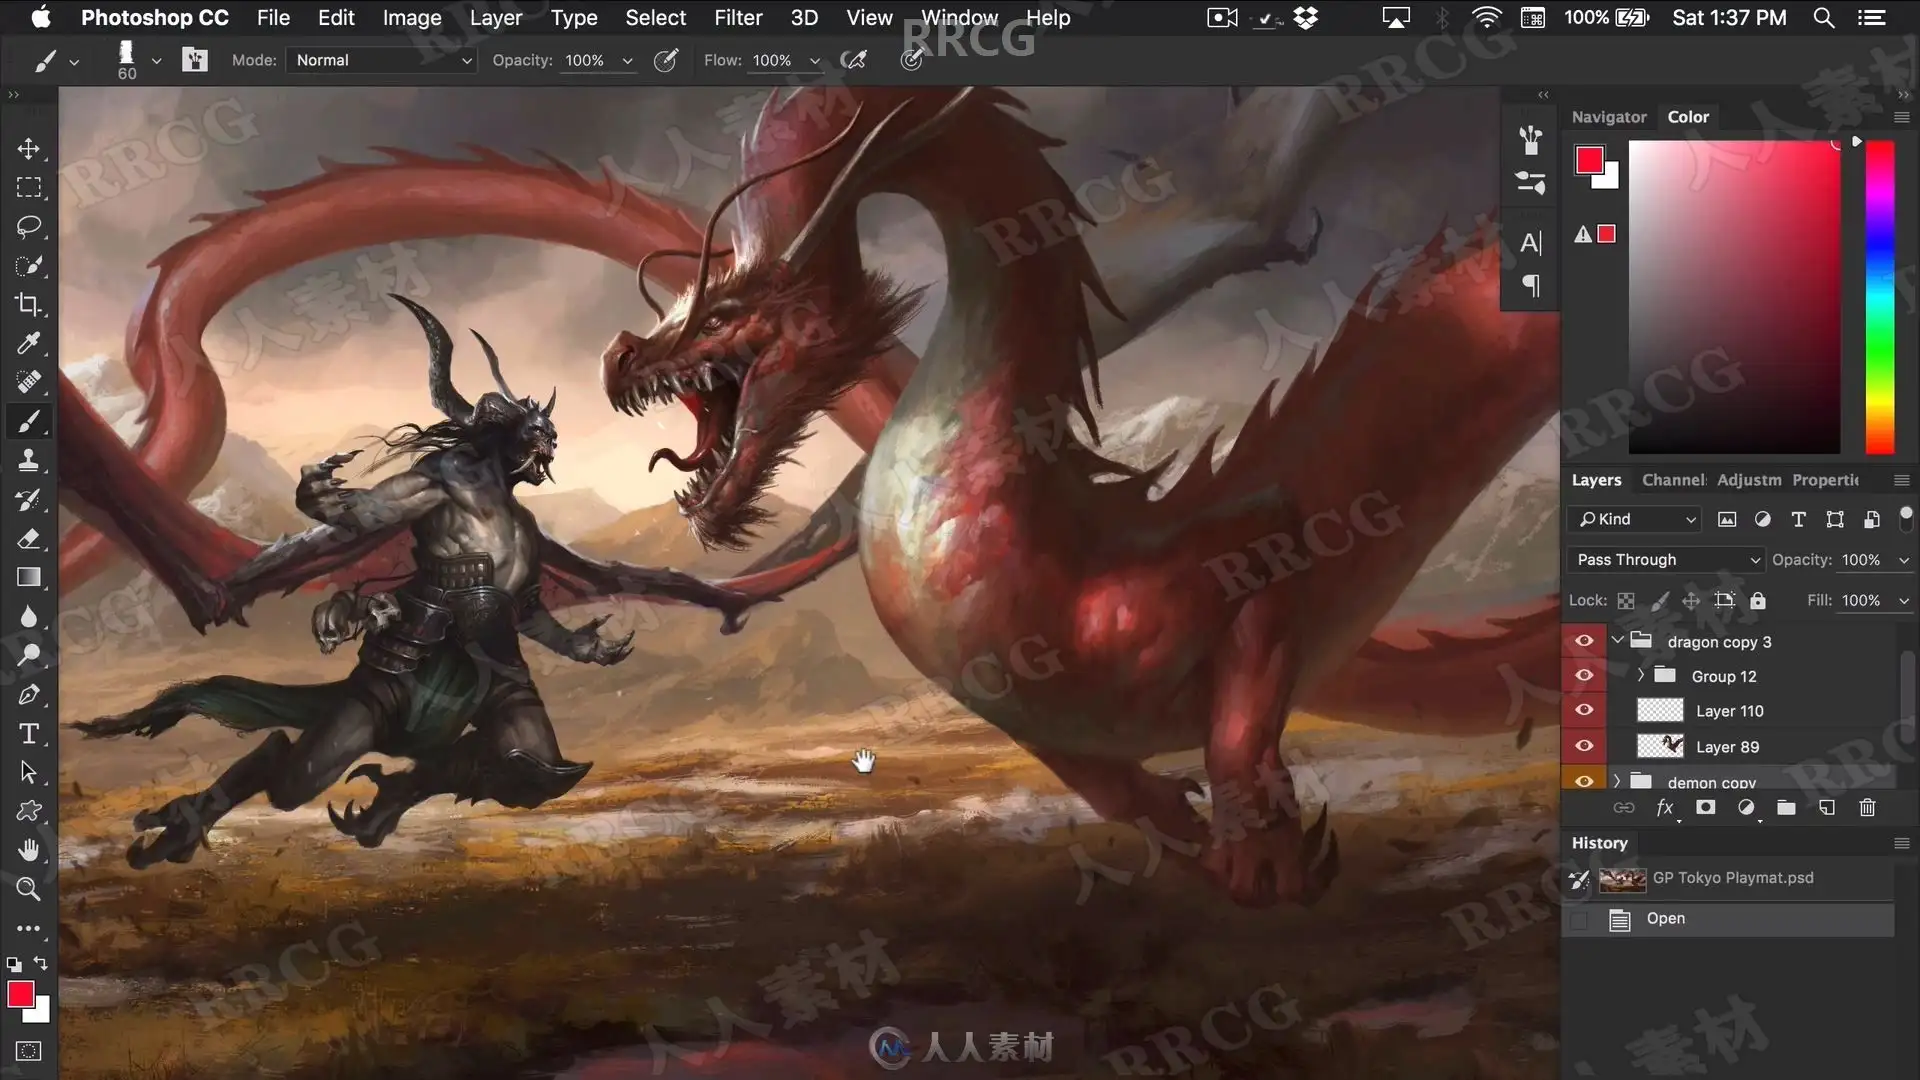
Task: Delete the selected layer with trash icon
Action: point(1867,808)
